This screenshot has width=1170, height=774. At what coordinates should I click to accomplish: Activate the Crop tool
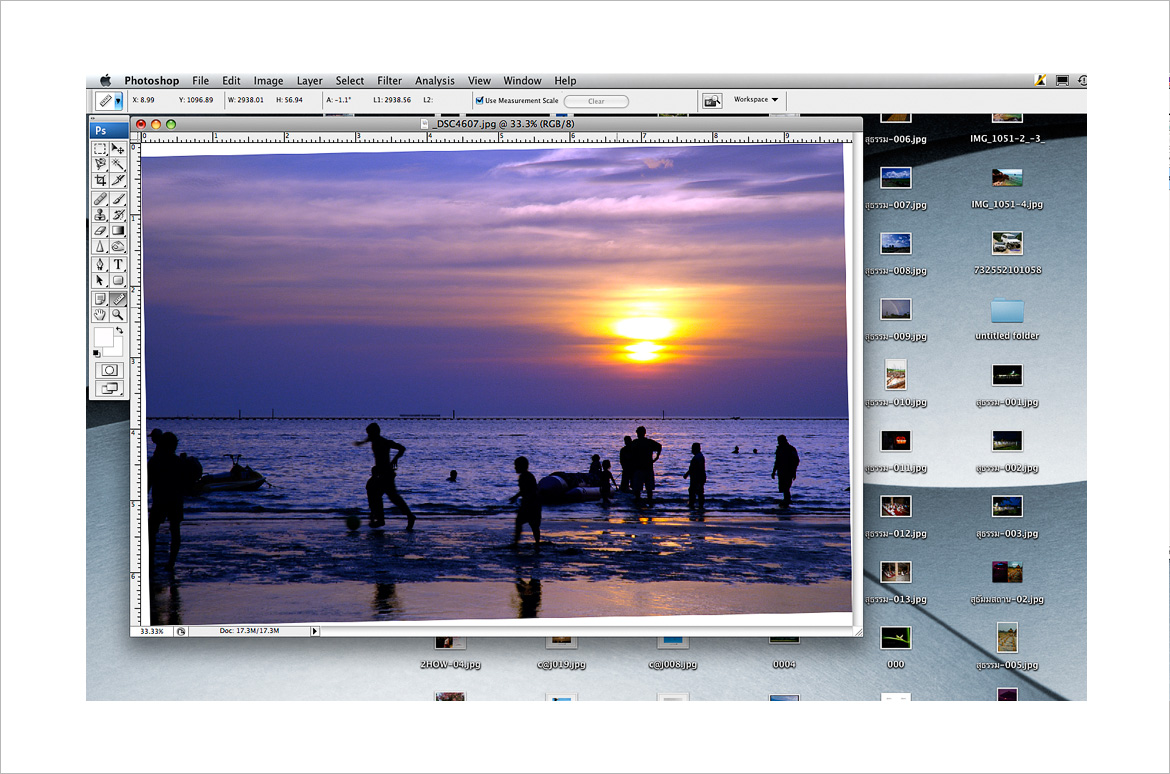coord(100,180)
